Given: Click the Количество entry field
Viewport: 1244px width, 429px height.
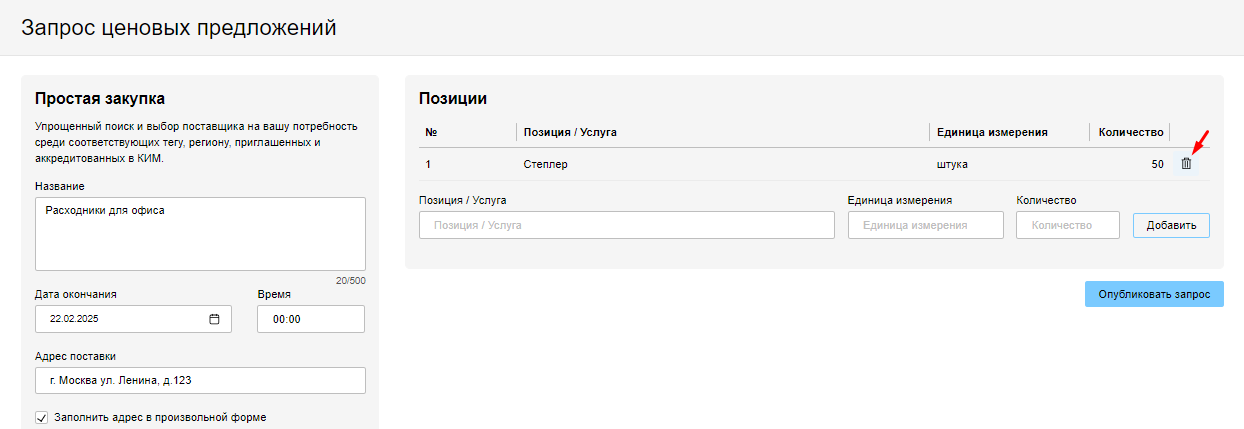Looking at the screenshot, I should (1067, 225).
